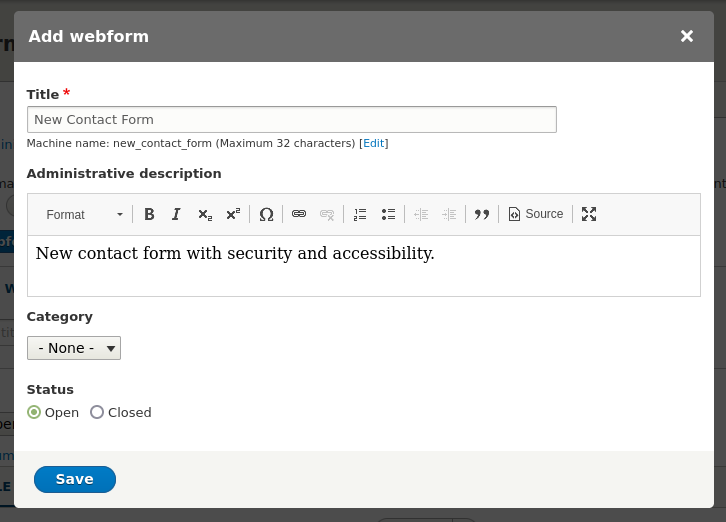Select the Open status option

click(x=34, y=412)
